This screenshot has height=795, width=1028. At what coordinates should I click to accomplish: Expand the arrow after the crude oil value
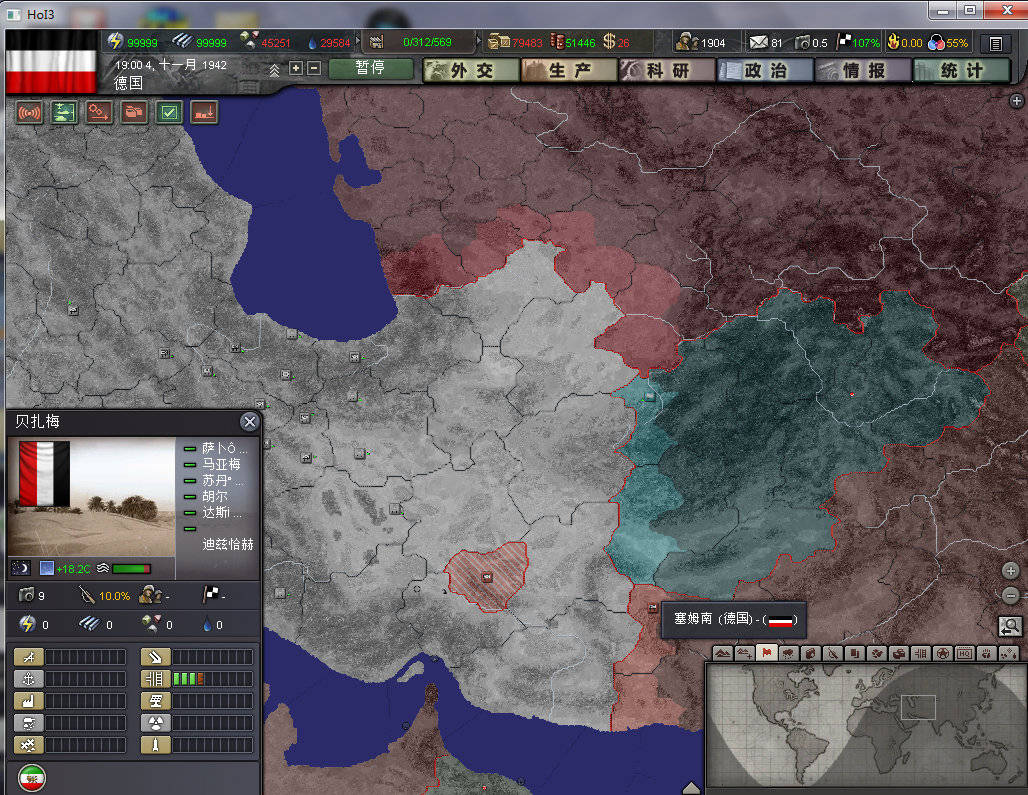358,41
